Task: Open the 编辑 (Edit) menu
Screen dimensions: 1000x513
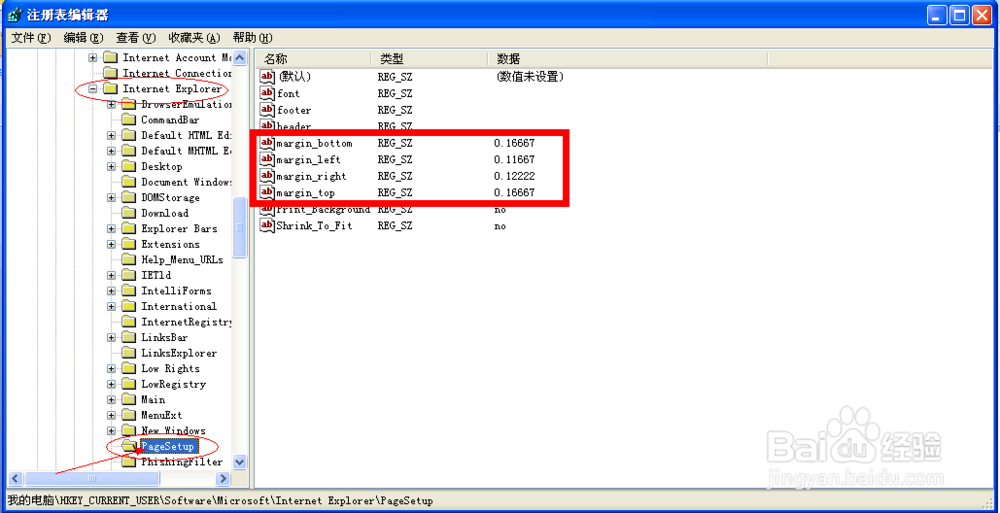Action: pyautogui.click(x=83, y=38)
